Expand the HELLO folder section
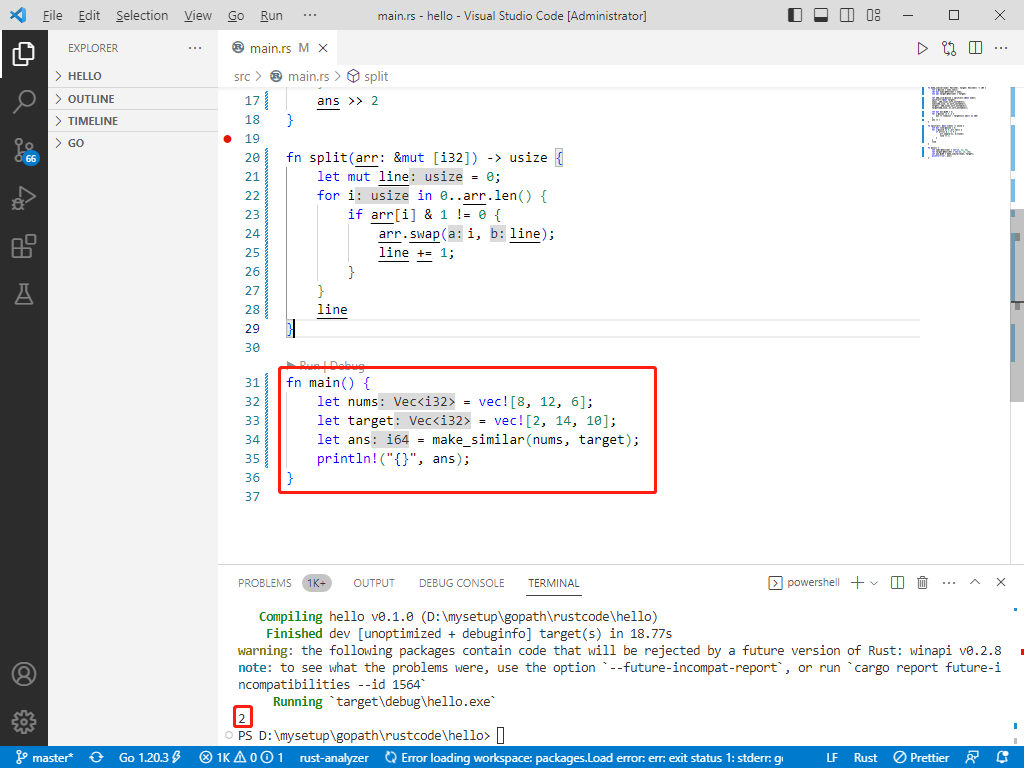 [133, 76]
